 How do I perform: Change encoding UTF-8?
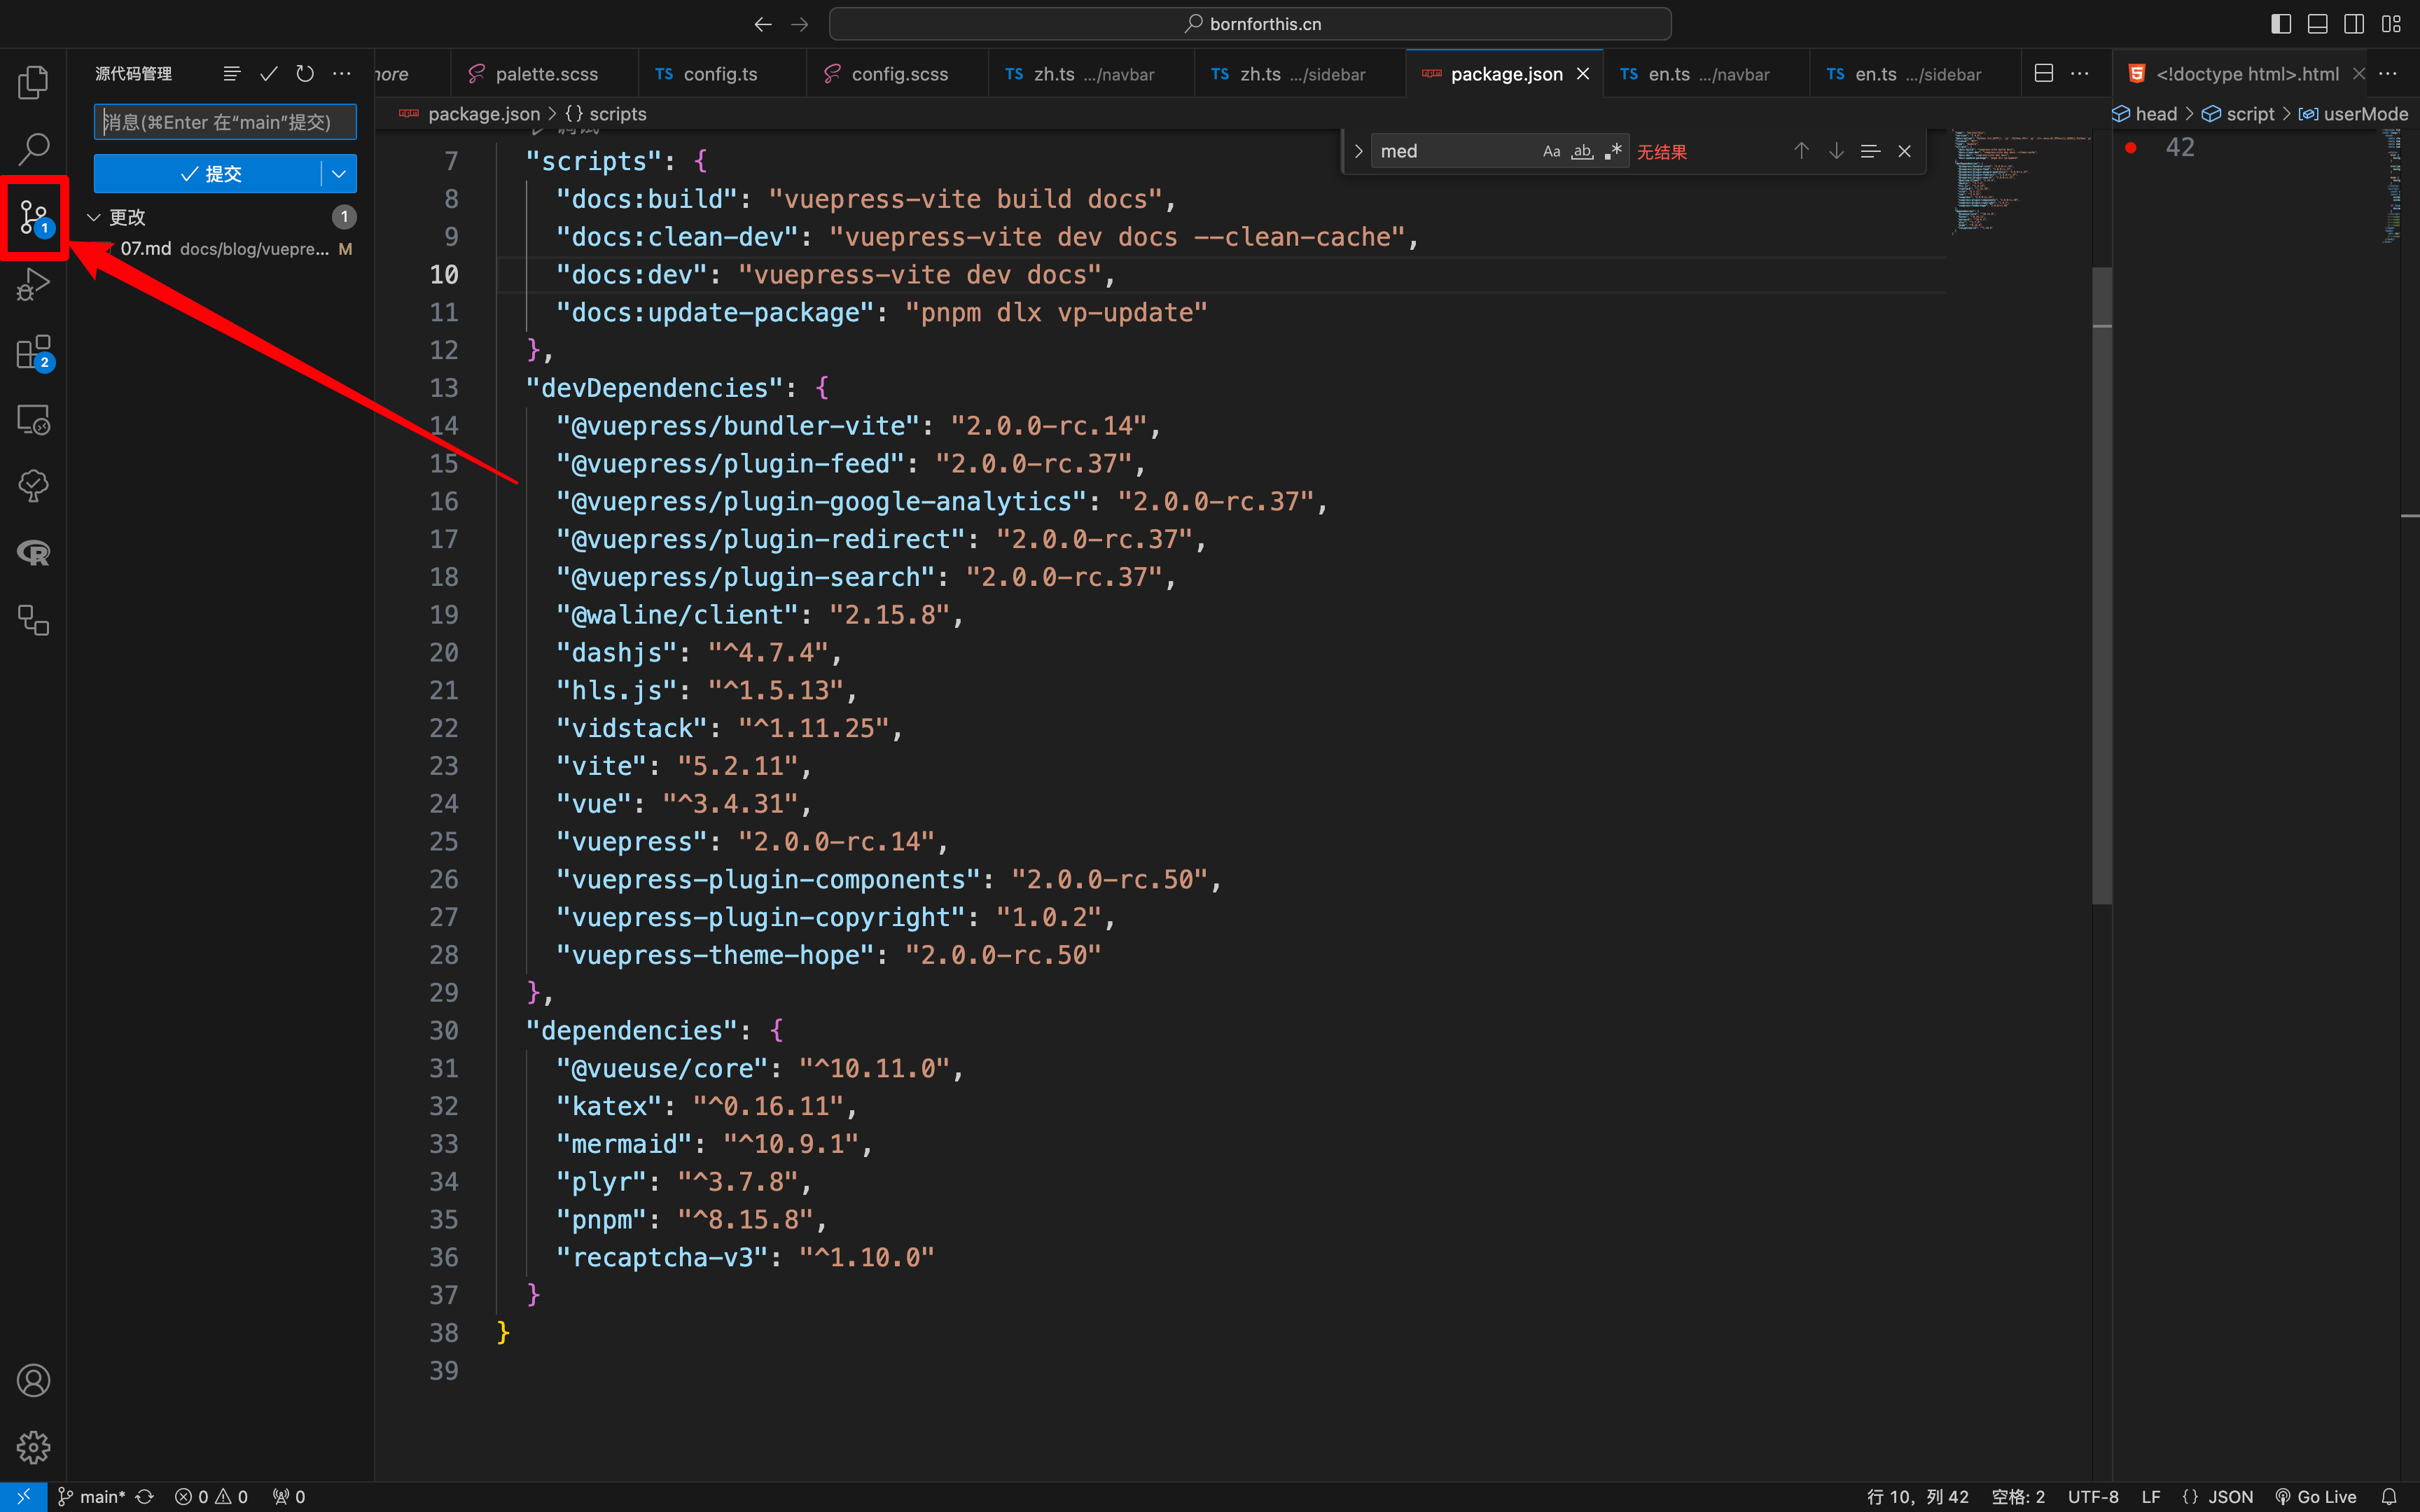[2093, 1497]
